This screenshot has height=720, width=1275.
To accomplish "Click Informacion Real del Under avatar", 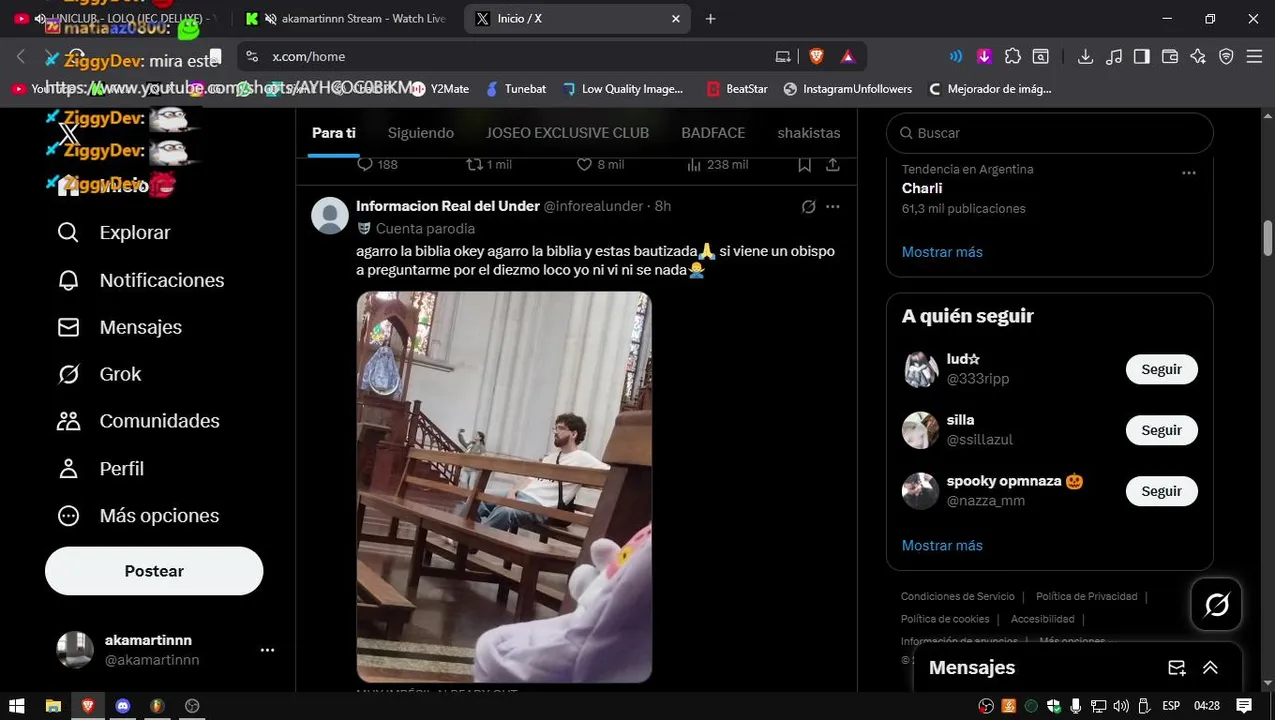I will coord(330,216).
